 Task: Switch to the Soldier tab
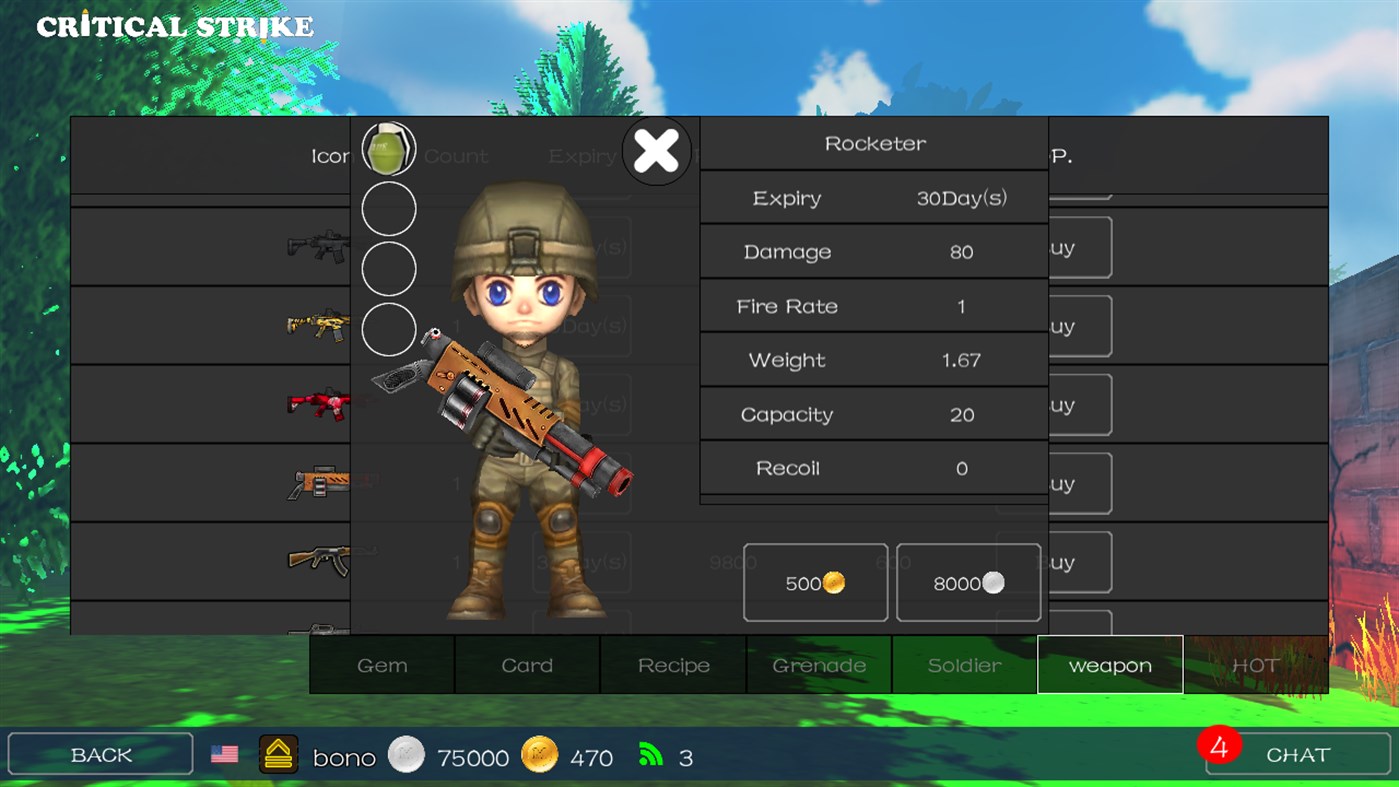point(964,664)
